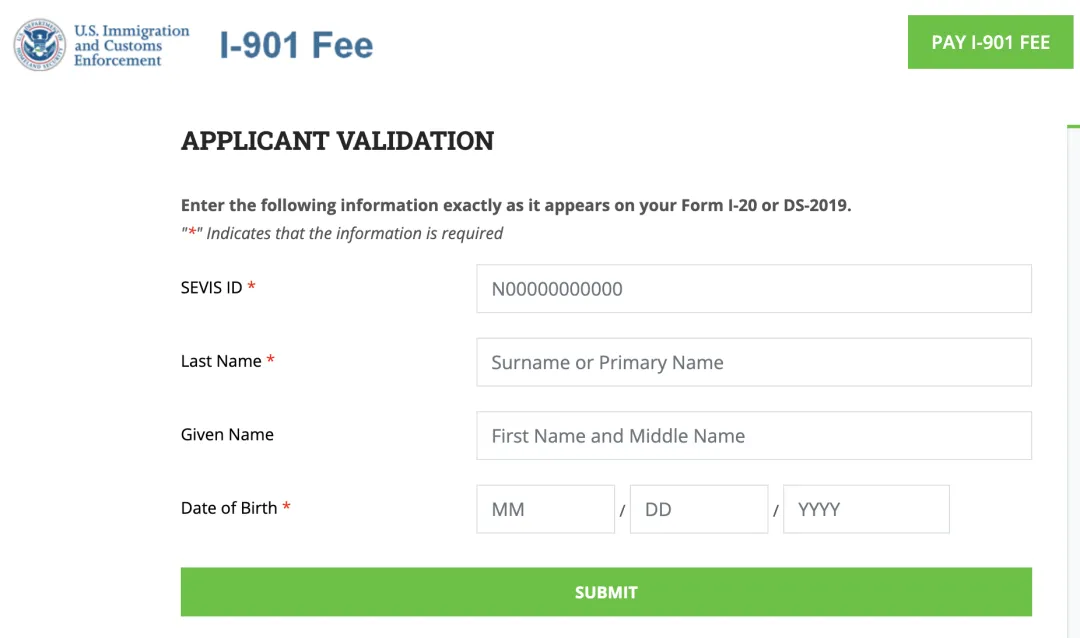This screenshot has height=638, width=1080.
Task: Click the Date of Birth label
Action: pos(229,508)
